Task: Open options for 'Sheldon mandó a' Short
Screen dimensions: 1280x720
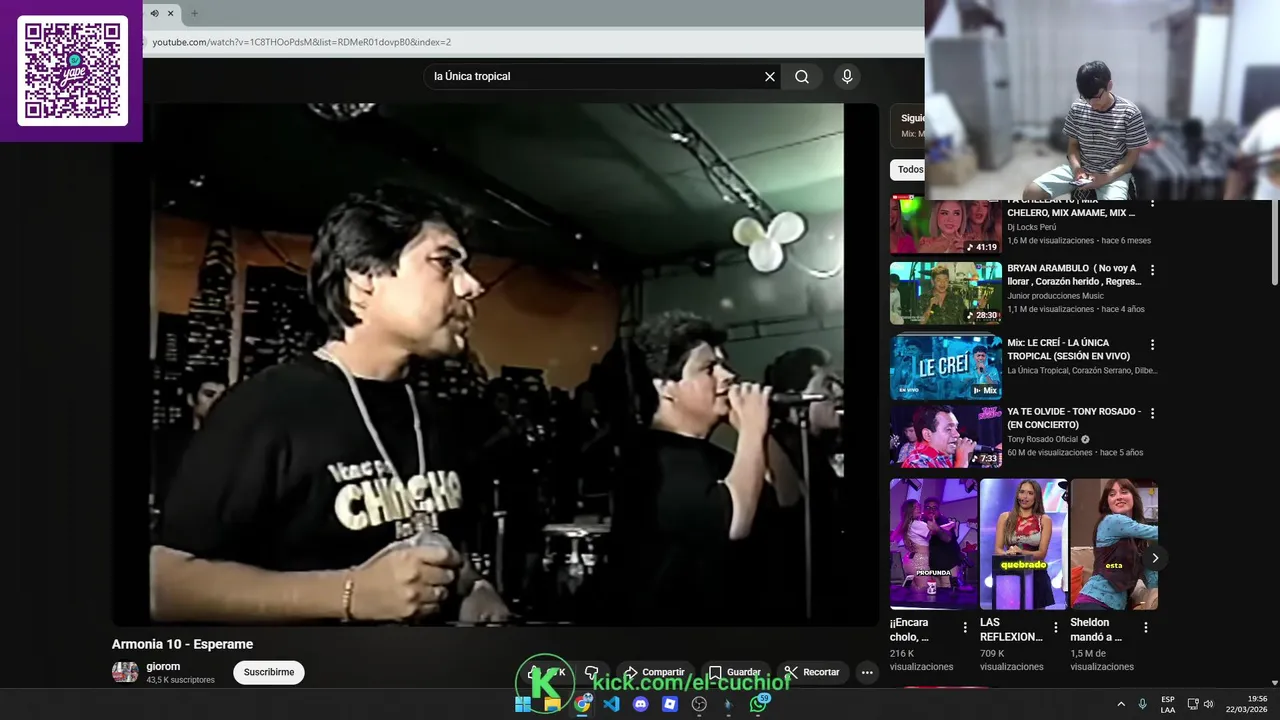Action: [x=1146, y=627]
